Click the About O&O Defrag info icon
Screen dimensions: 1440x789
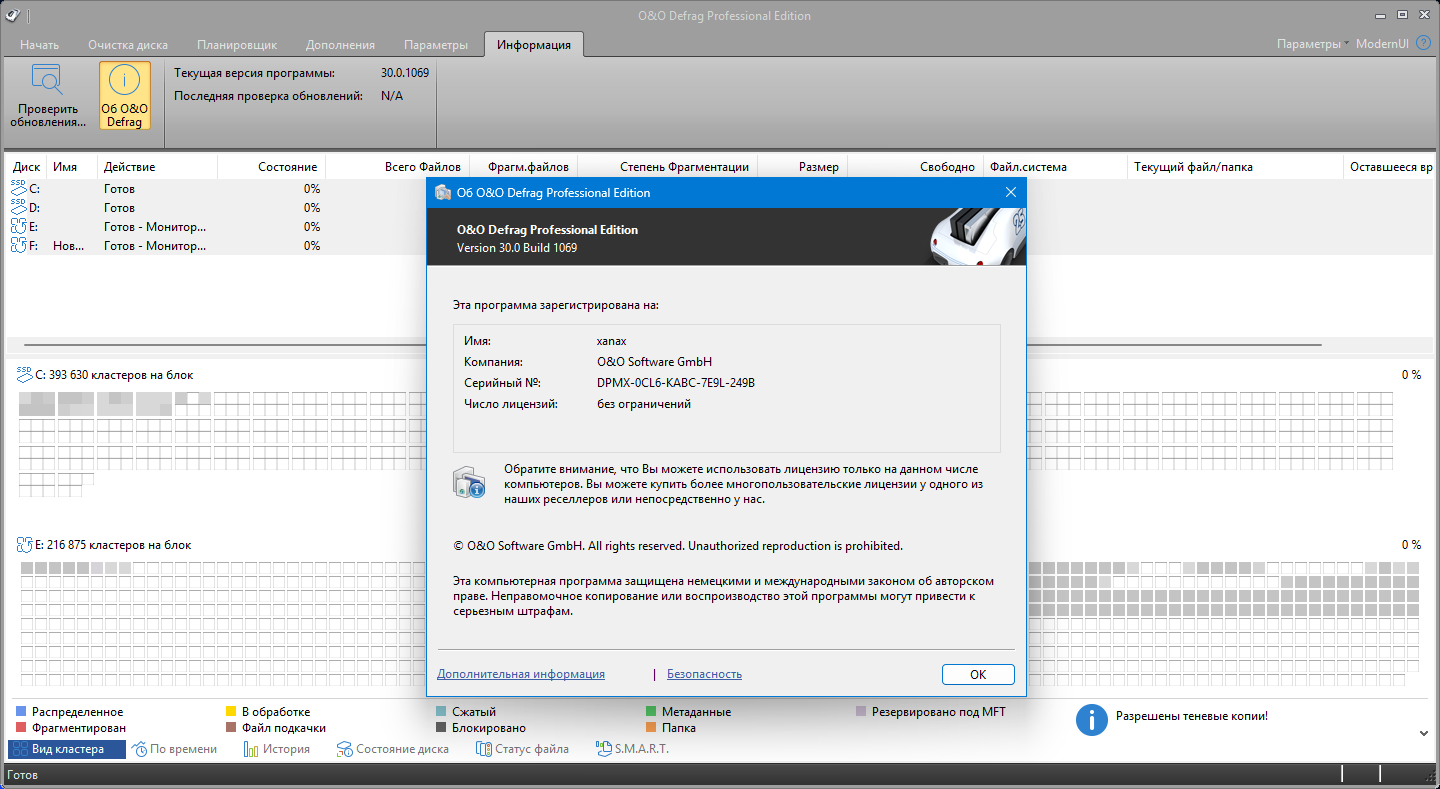pos(125,81)
